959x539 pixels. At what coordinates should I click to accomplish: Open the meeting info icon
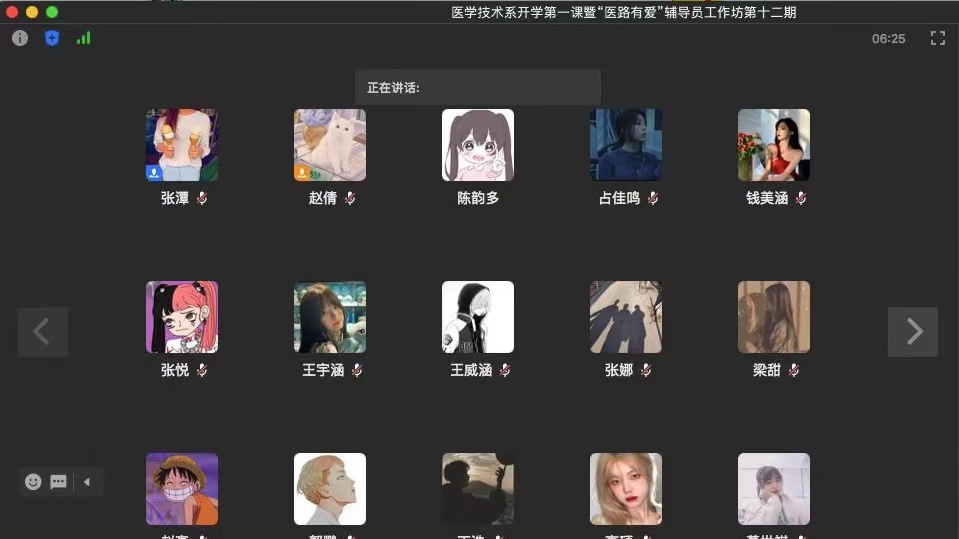pos(20,38)
